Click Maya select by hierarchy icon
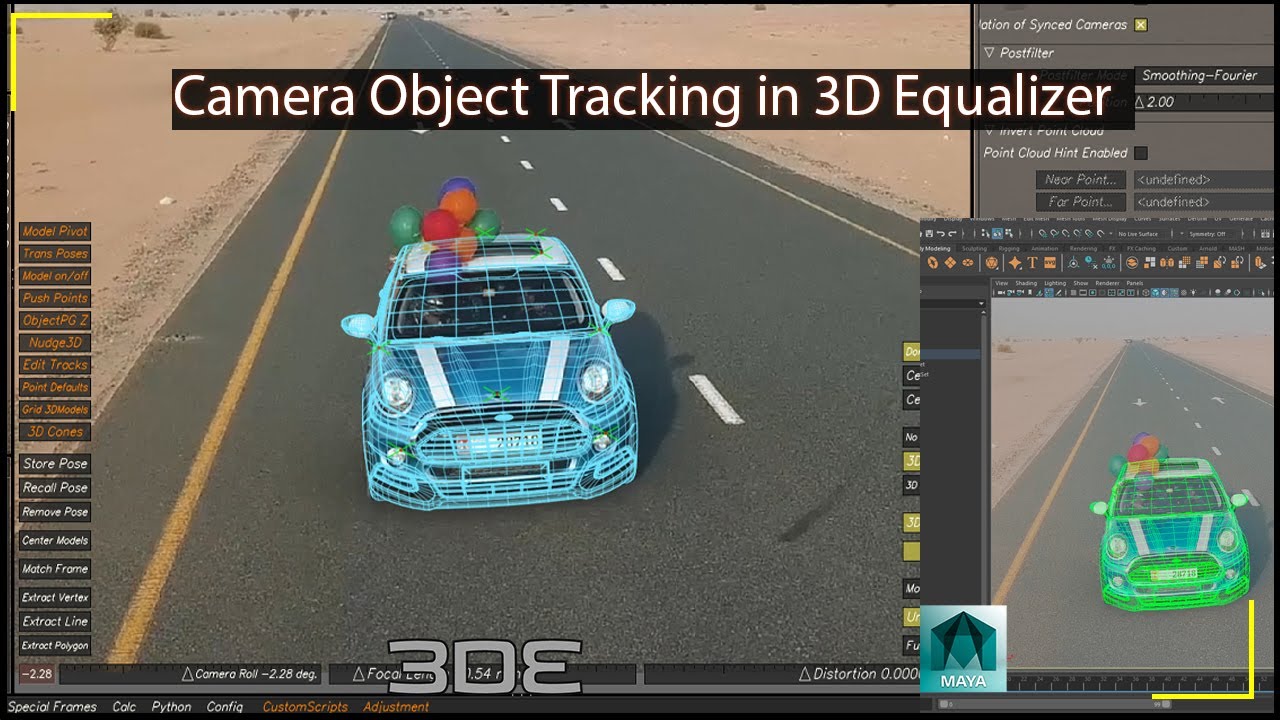 [x=985, y=234]
